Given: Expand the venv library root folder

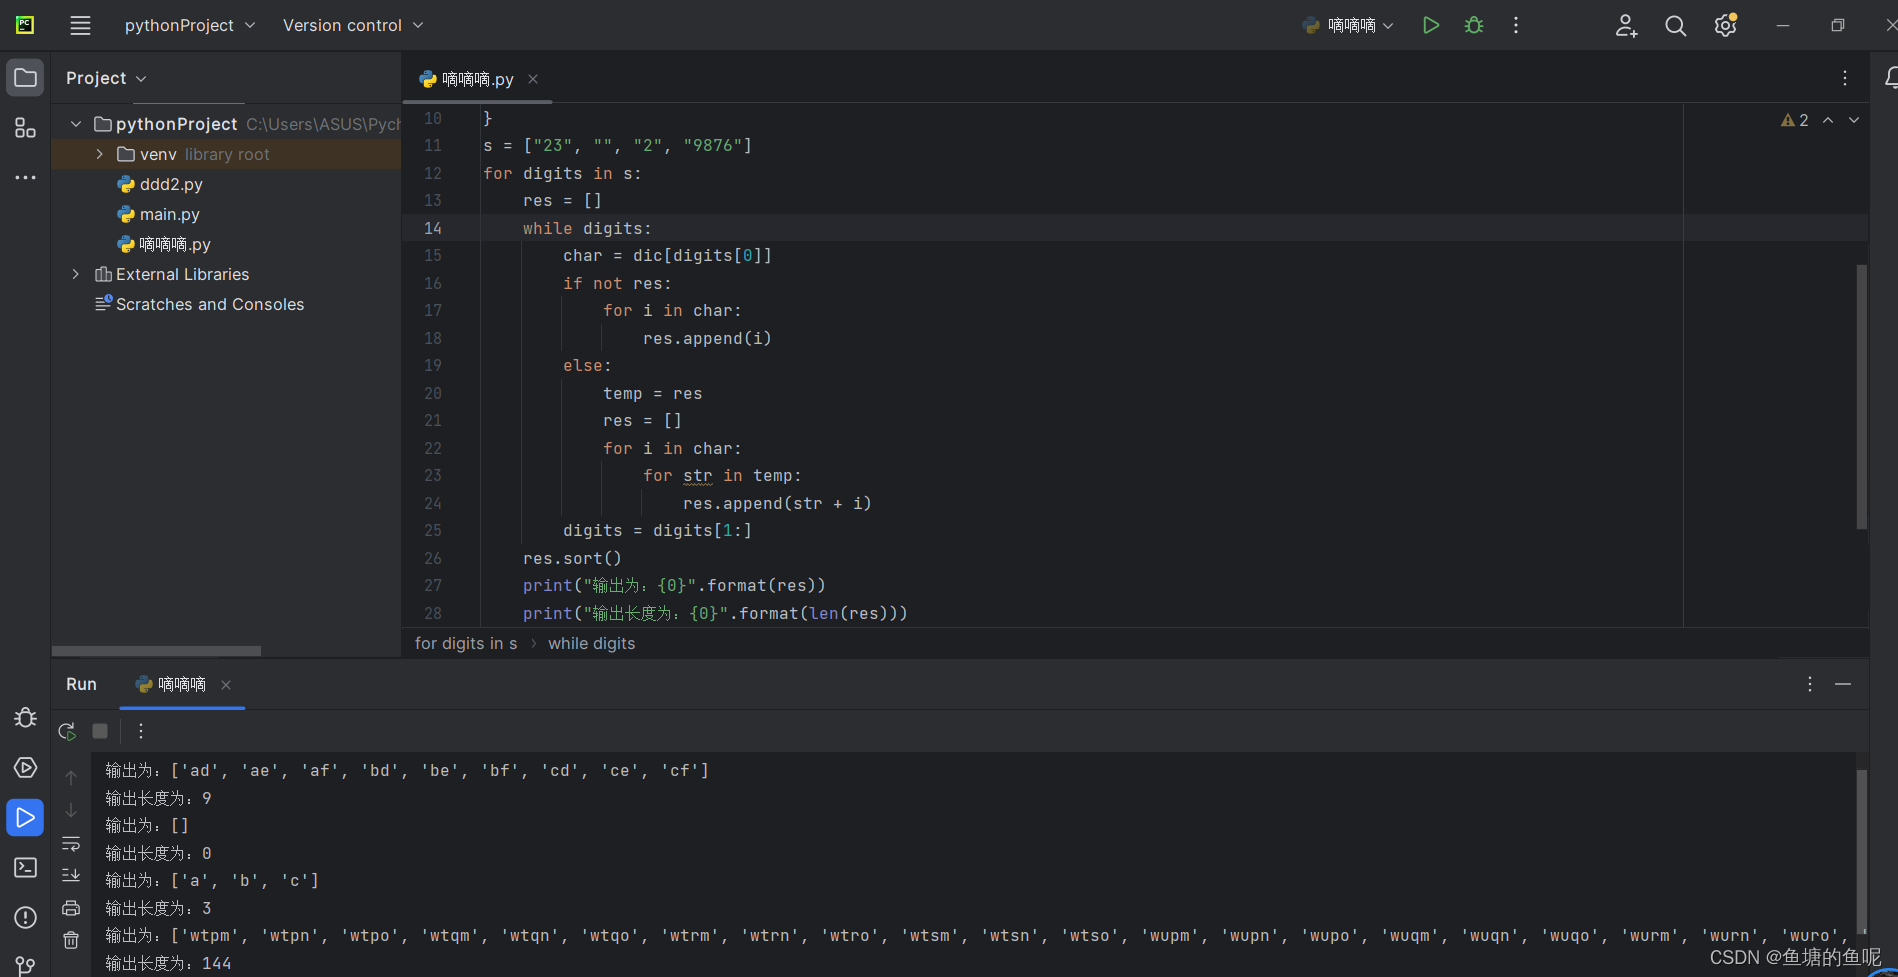Looking at the screenshot, I should click(x=100, y=154).
